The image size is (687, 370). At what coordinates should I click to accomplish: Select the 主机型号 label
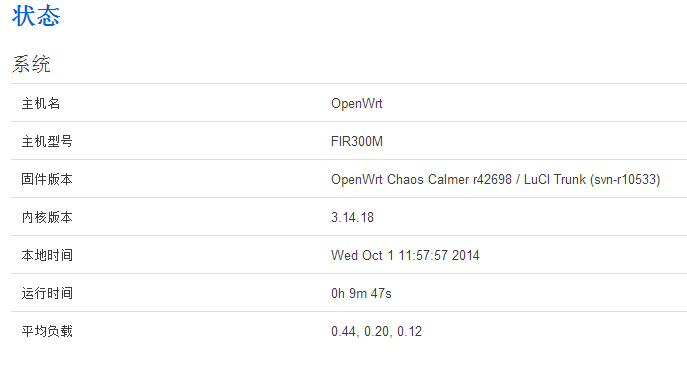click(47, 141)
